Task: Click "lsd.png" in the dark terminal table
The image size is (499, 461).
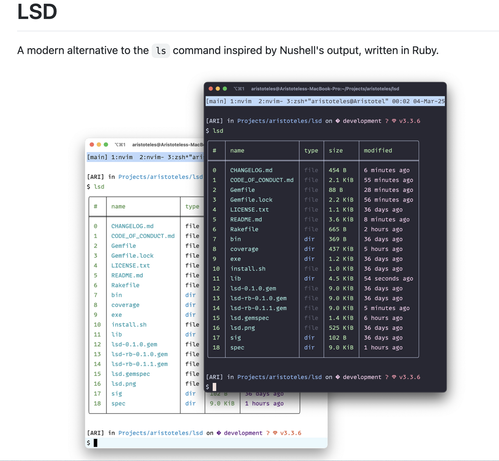Action: coord(242,328)
